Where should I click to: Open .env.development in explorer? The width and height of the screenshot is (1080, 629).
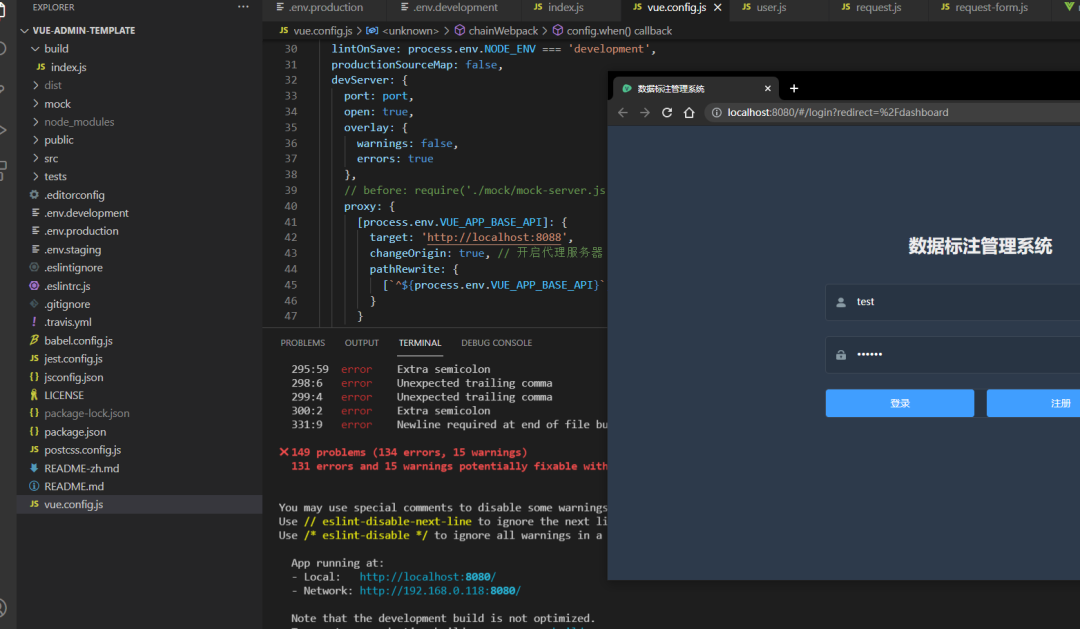click(x=86, y=213)
